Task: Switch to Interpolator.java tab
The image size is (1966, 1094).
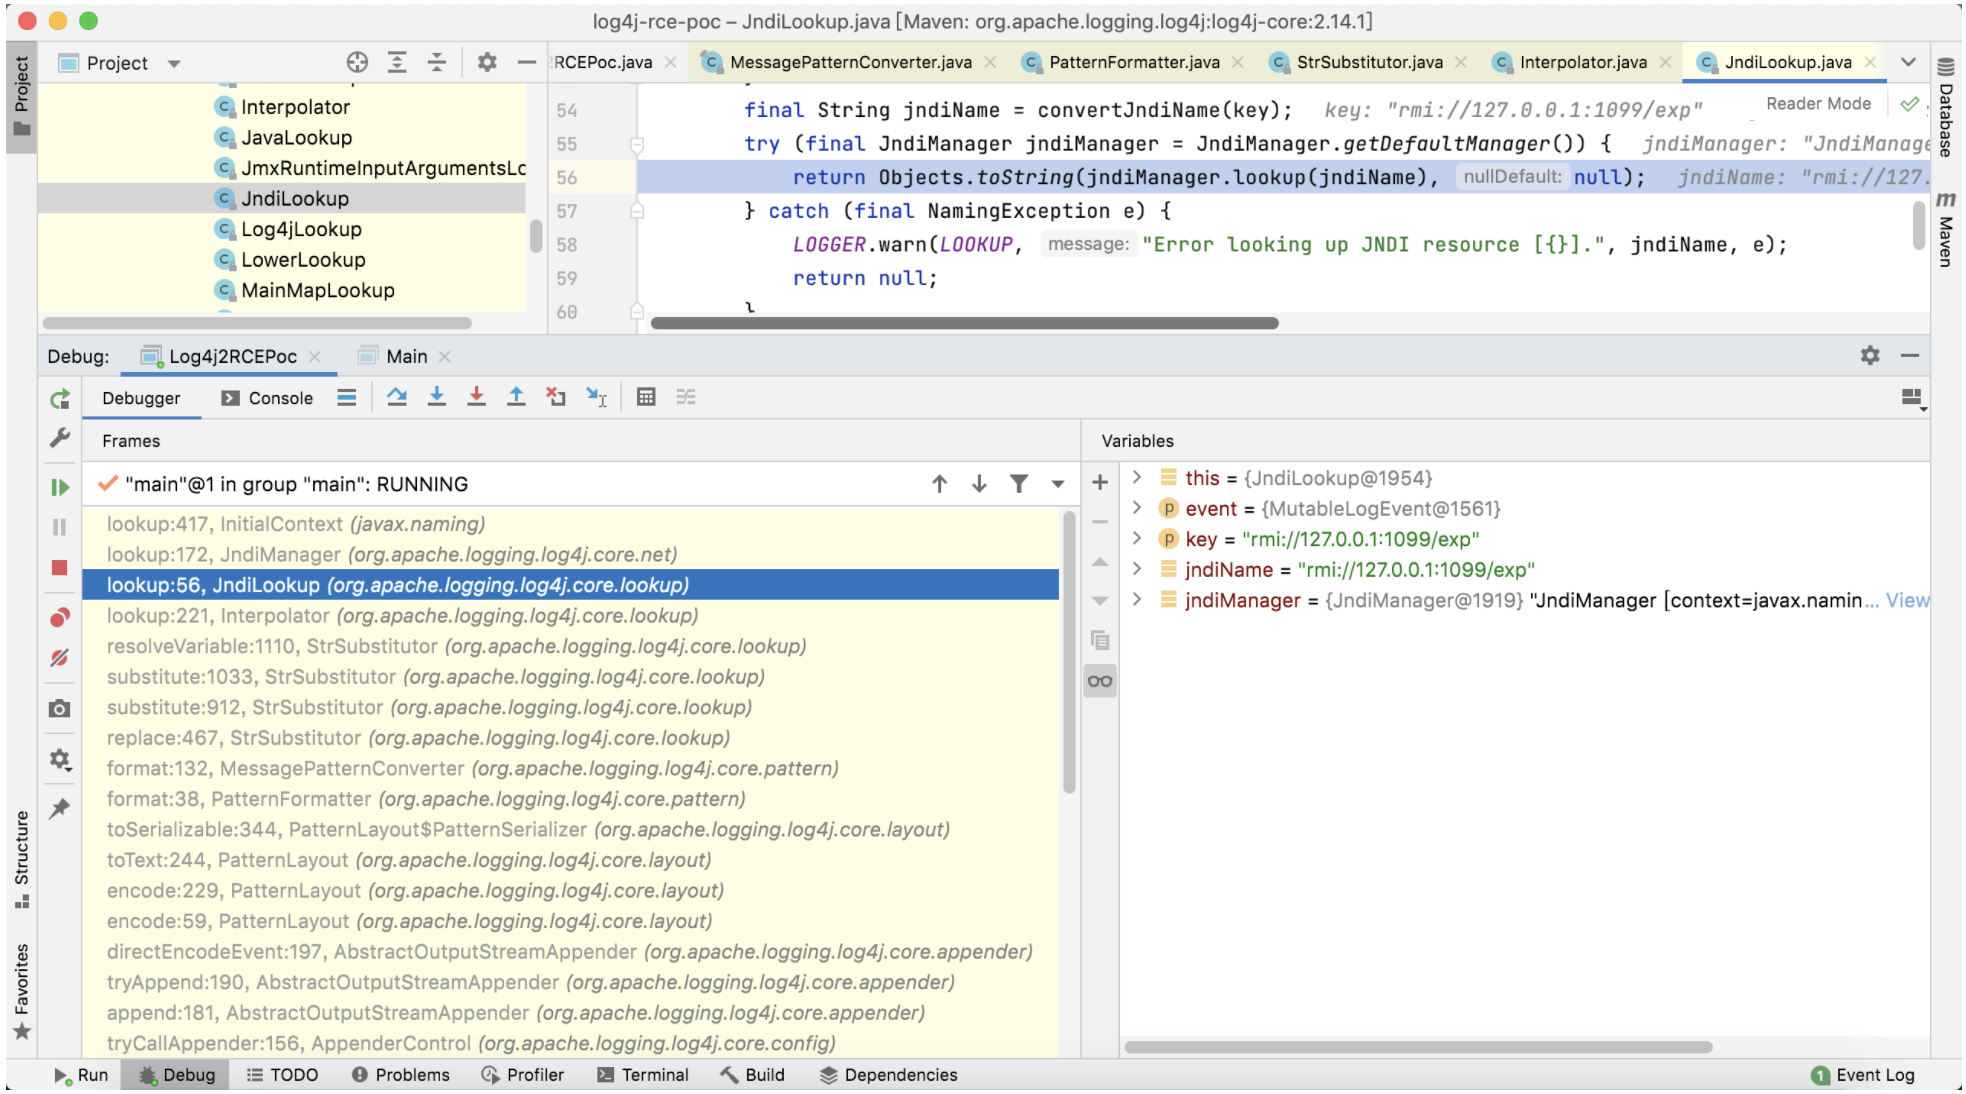Action: pos(1583,62)
